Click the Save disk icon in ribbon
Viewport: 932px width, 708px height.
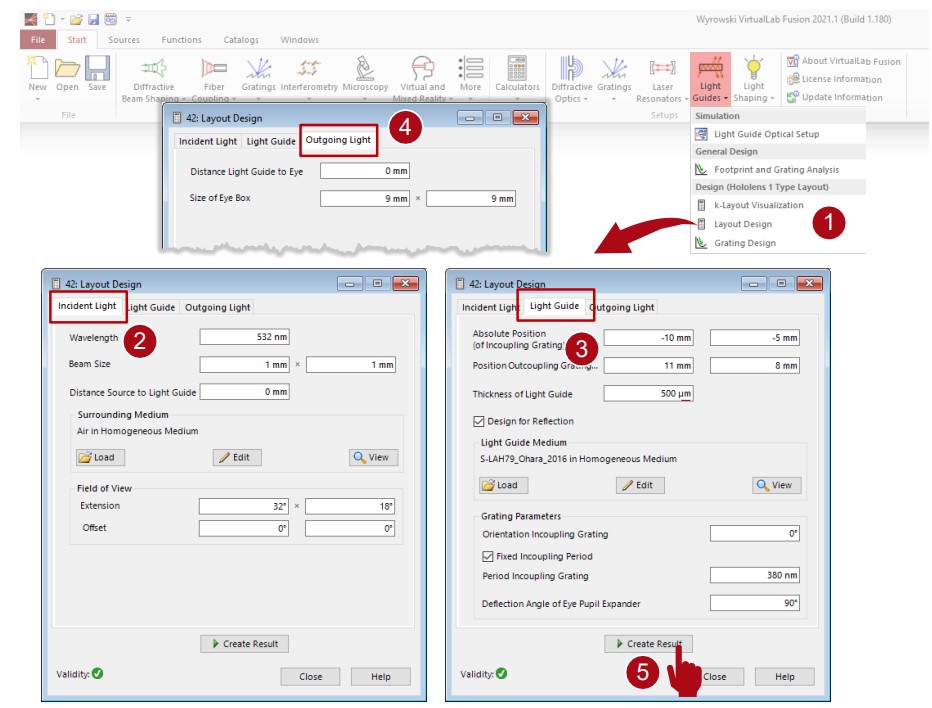pyautogui.click(x=97, y=68)
